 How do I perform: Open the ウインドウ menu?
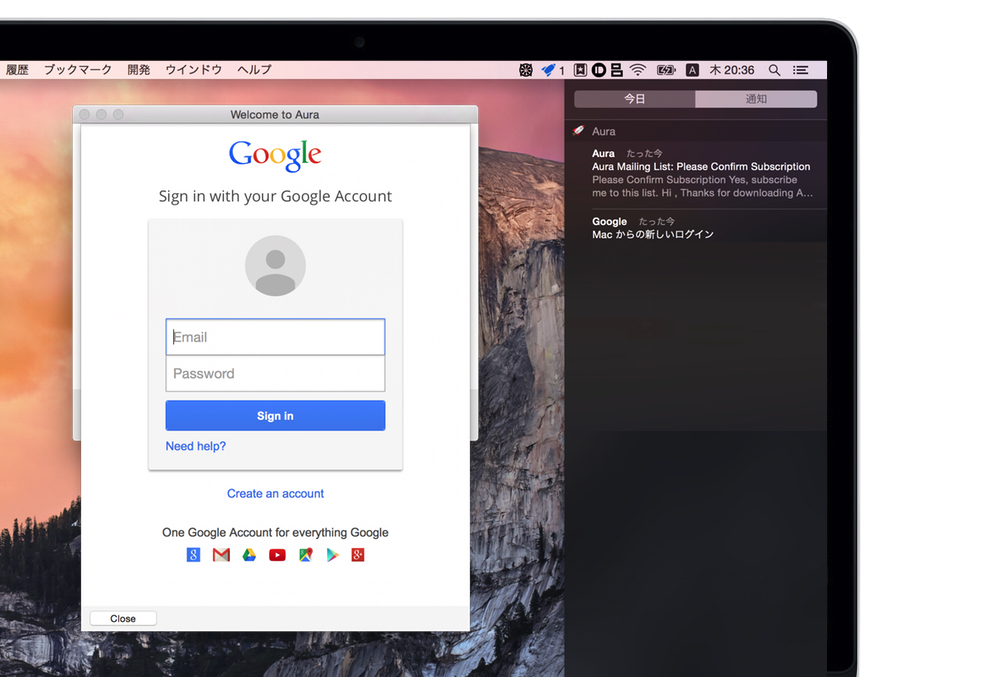[x=193, y=69]
